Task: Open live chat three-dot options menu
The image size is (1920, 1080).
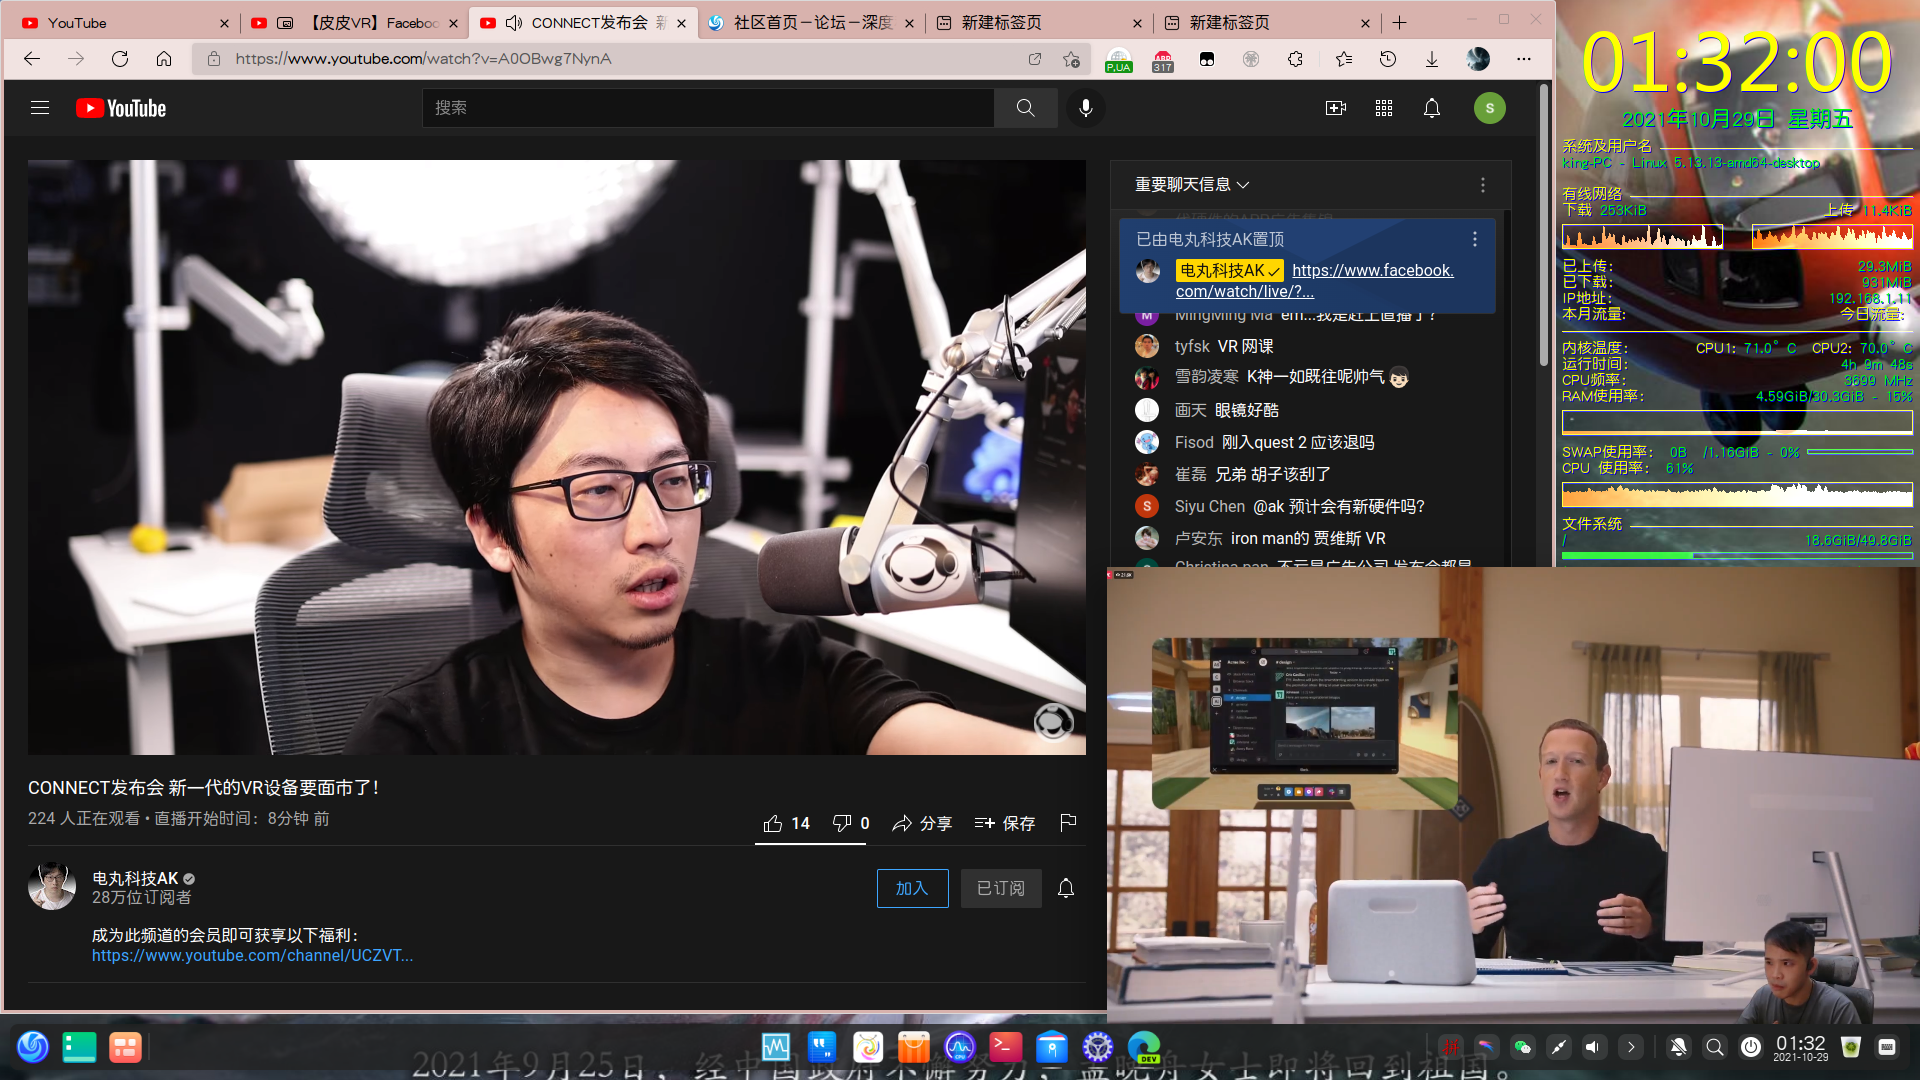Action: [x=1483, y=185]
